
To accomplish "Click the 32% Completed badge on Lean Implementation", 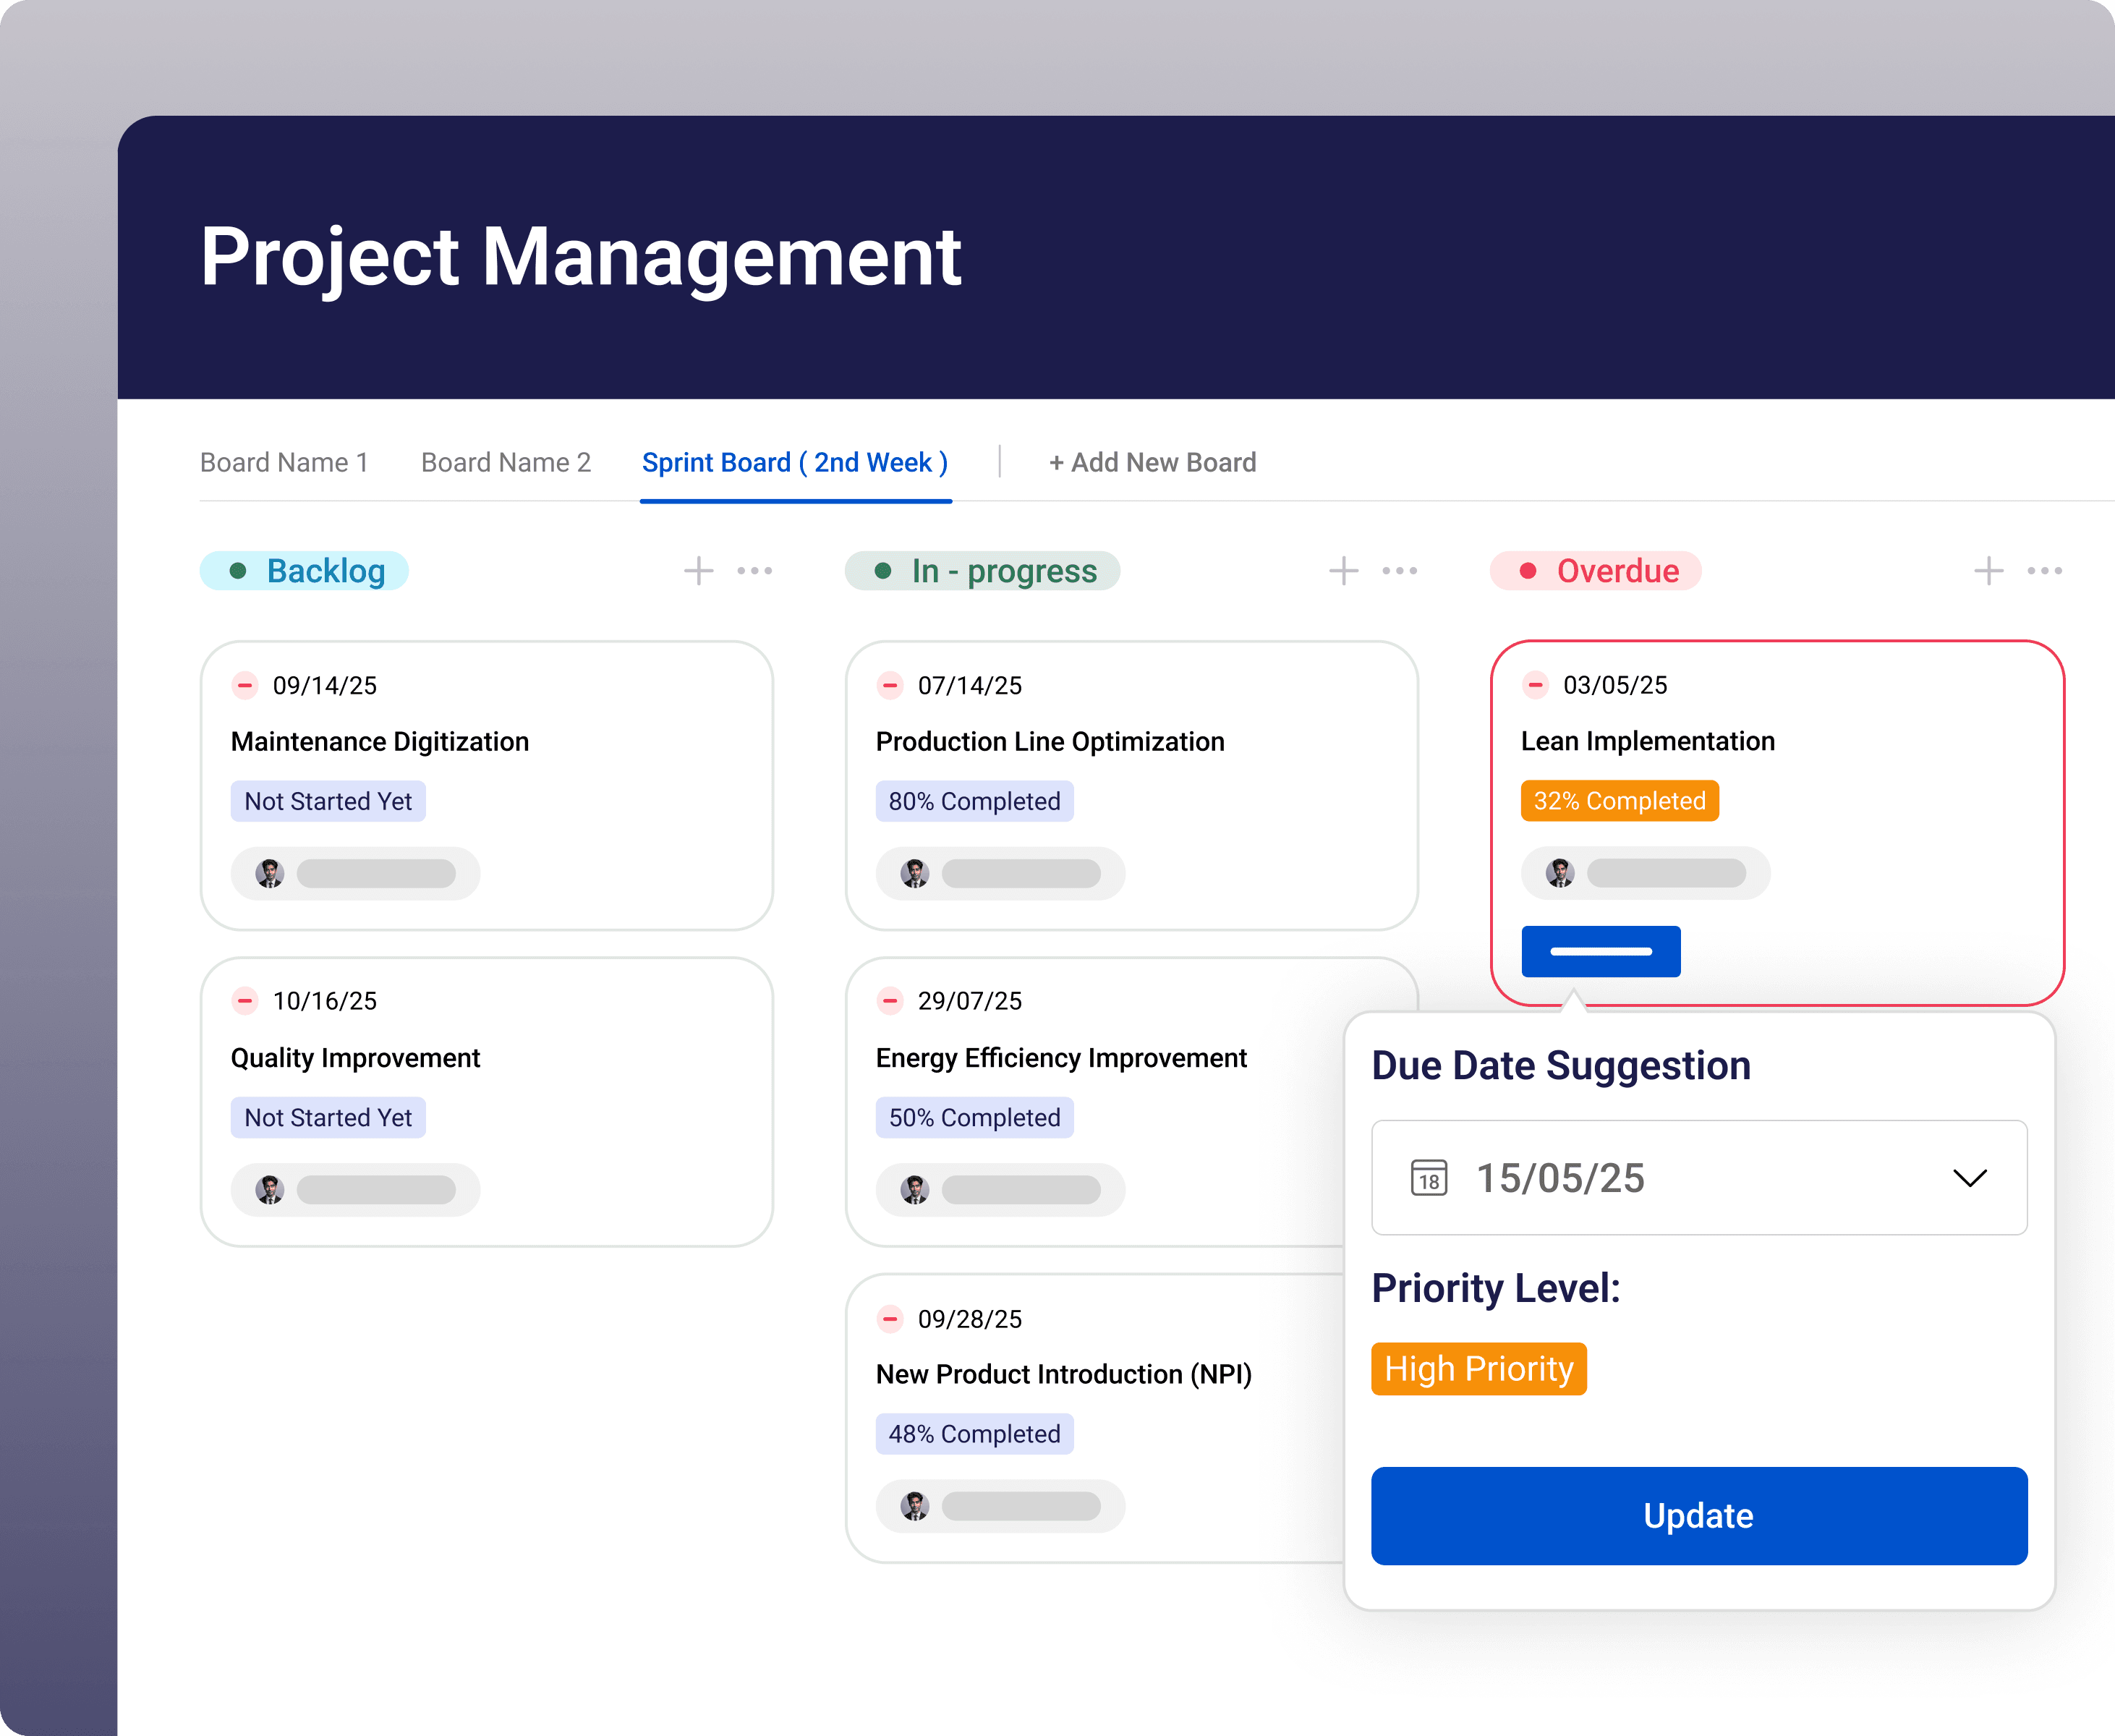I will coord(1619,800).
